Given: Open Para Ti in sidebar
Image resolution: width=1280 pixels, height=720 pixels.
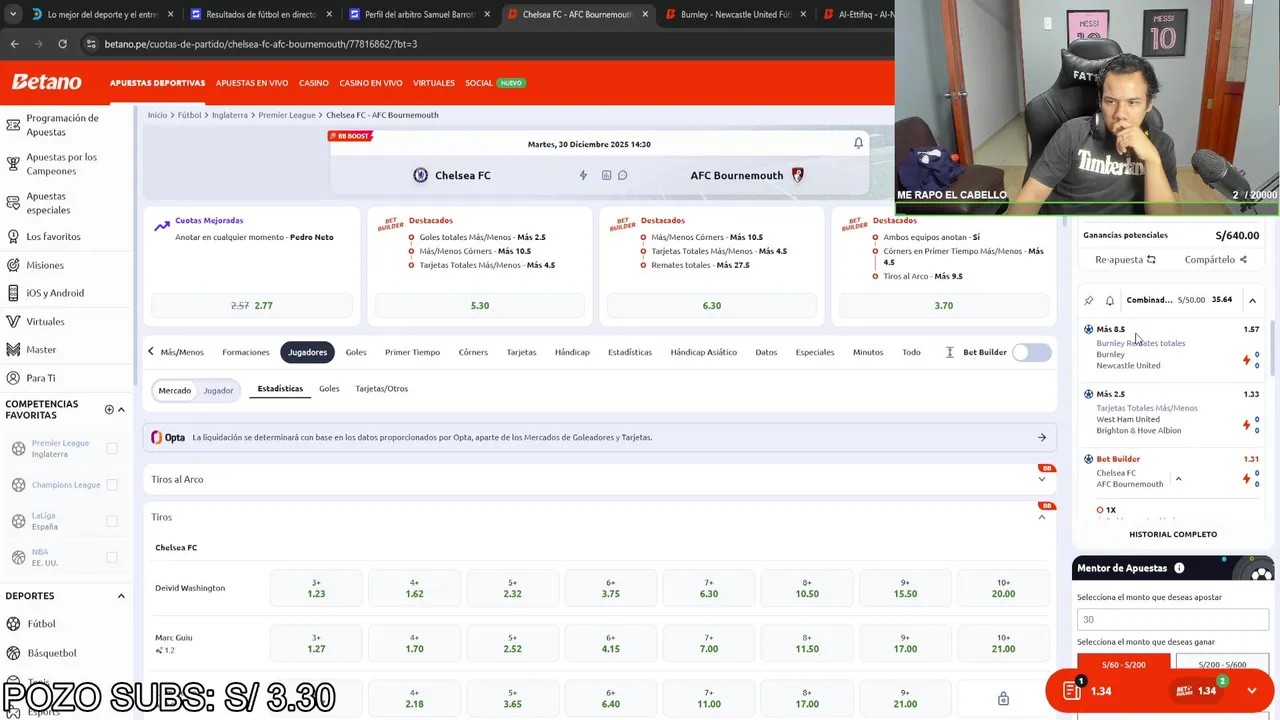Looking at the screenshot, I should tap(40, 378).
